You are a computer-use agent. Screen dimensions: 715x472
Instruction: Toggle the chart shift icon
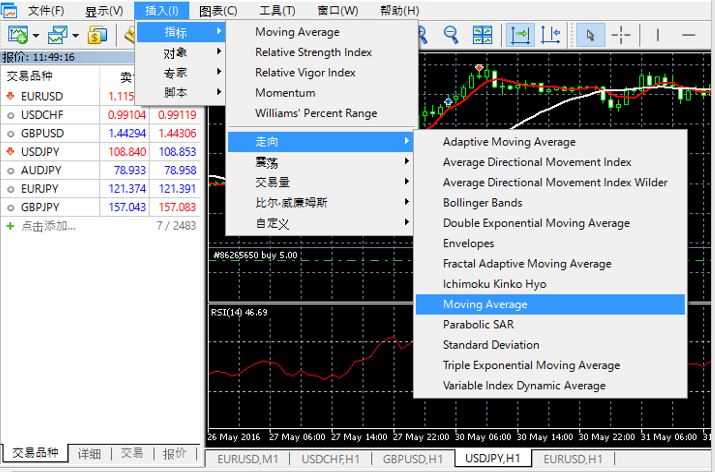[x=550, y=35]
